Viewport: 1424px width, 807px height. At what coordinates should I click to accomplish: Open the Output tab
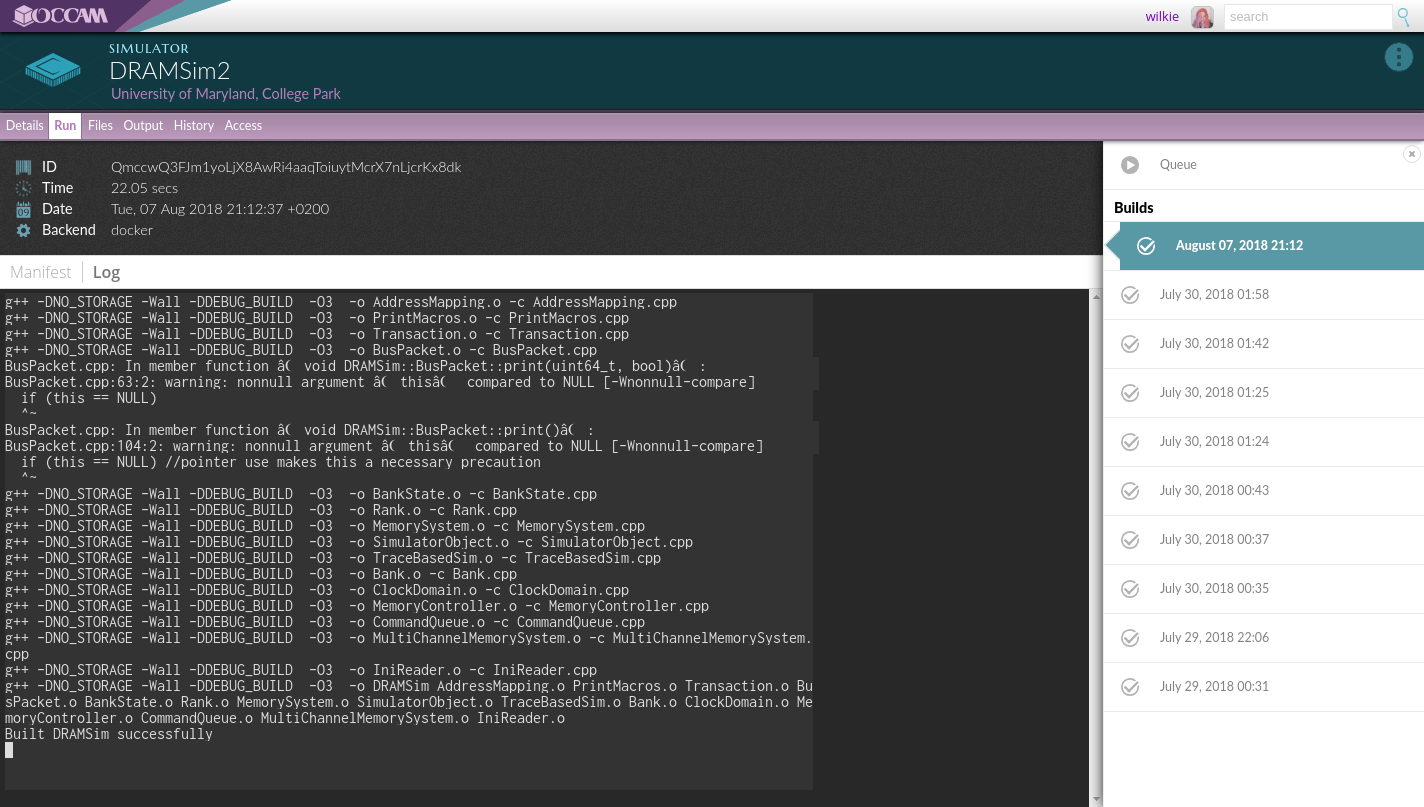click(x=143, y=126)
